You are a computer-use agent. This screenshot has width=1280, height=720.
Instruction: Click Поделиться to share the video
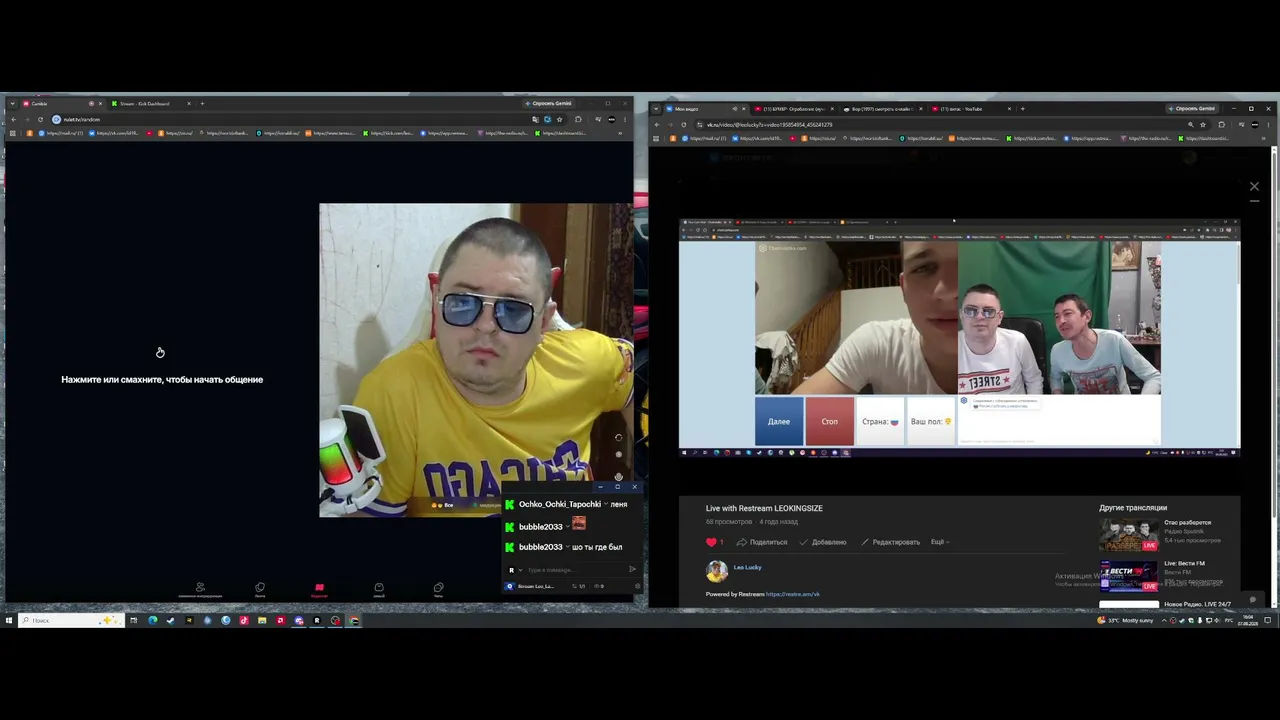tap(762, 542)
